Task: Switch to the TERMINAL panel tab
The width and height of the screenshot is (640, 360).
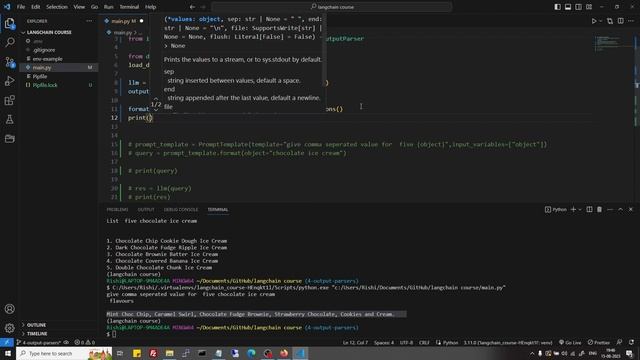Action: (218, 209)
